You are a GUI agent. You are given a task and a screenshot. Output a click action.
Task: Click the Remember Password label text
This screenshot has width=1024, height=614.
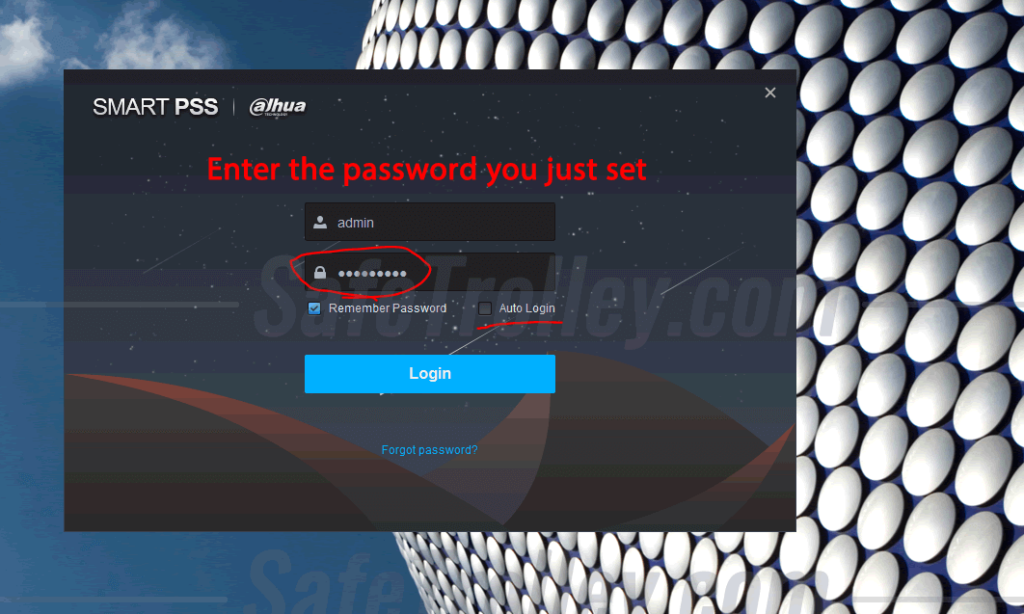click(x=387, y=308)
